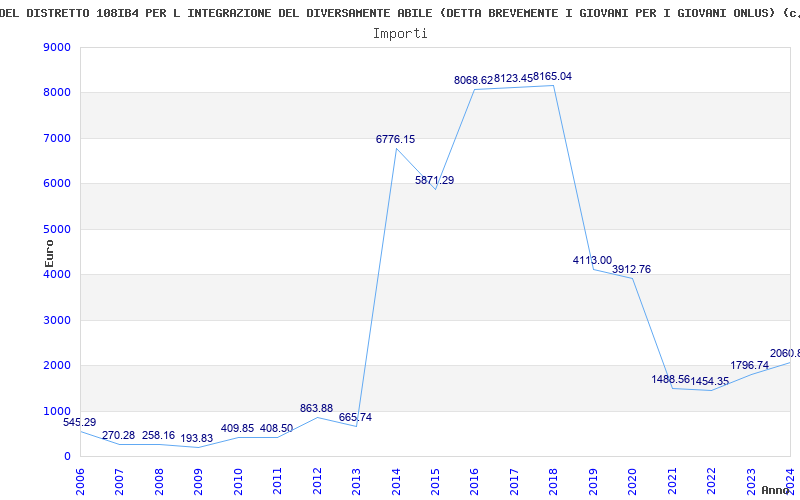Image resolution: width=800 pixels, height=500 pixels.
Task: Click the 4000 y-axis tick label
Action: [x=58, y=274]
